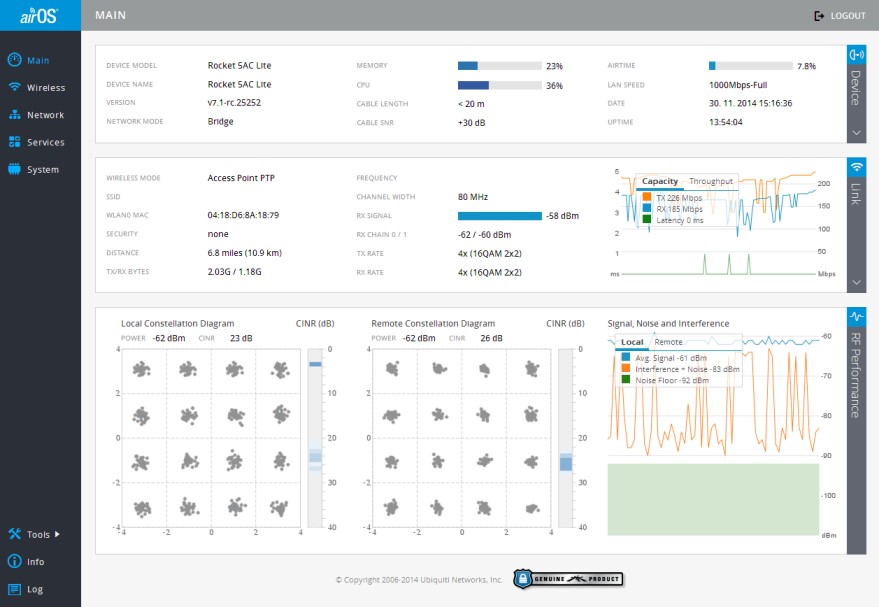The height and width of the screenshot is (607, 879).
Task: Click the Wireless wifi icon in sidebar
Action: click(x=15, y=87)
